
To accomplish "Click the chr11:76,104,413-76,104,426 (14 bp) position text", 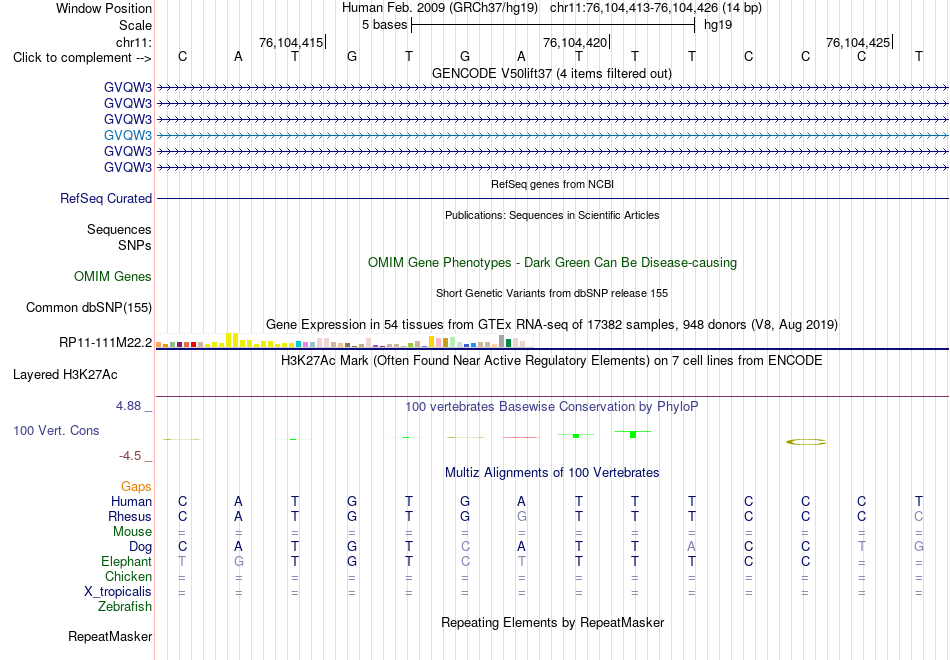I will click(x=656, y=8).
